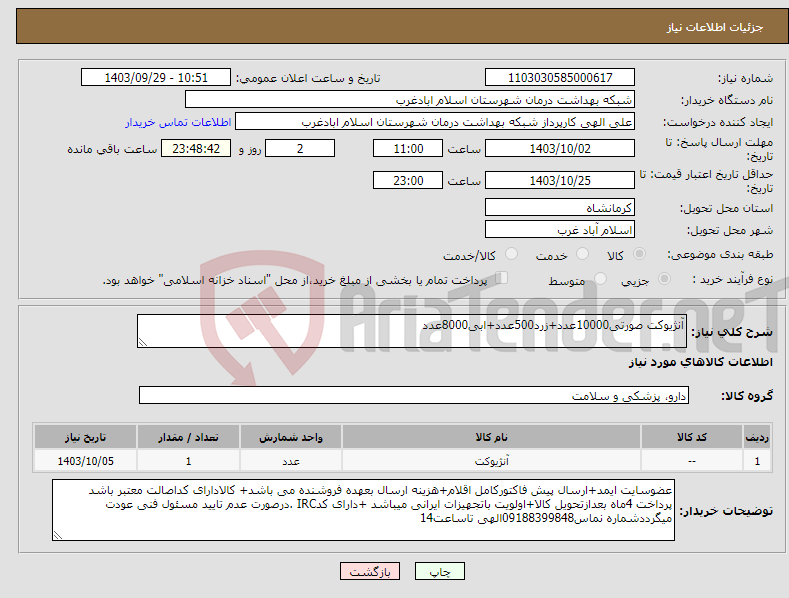The image size is (789, 598).
Task: Click the need date cell 1403/10/05
Action: (86, 461)
